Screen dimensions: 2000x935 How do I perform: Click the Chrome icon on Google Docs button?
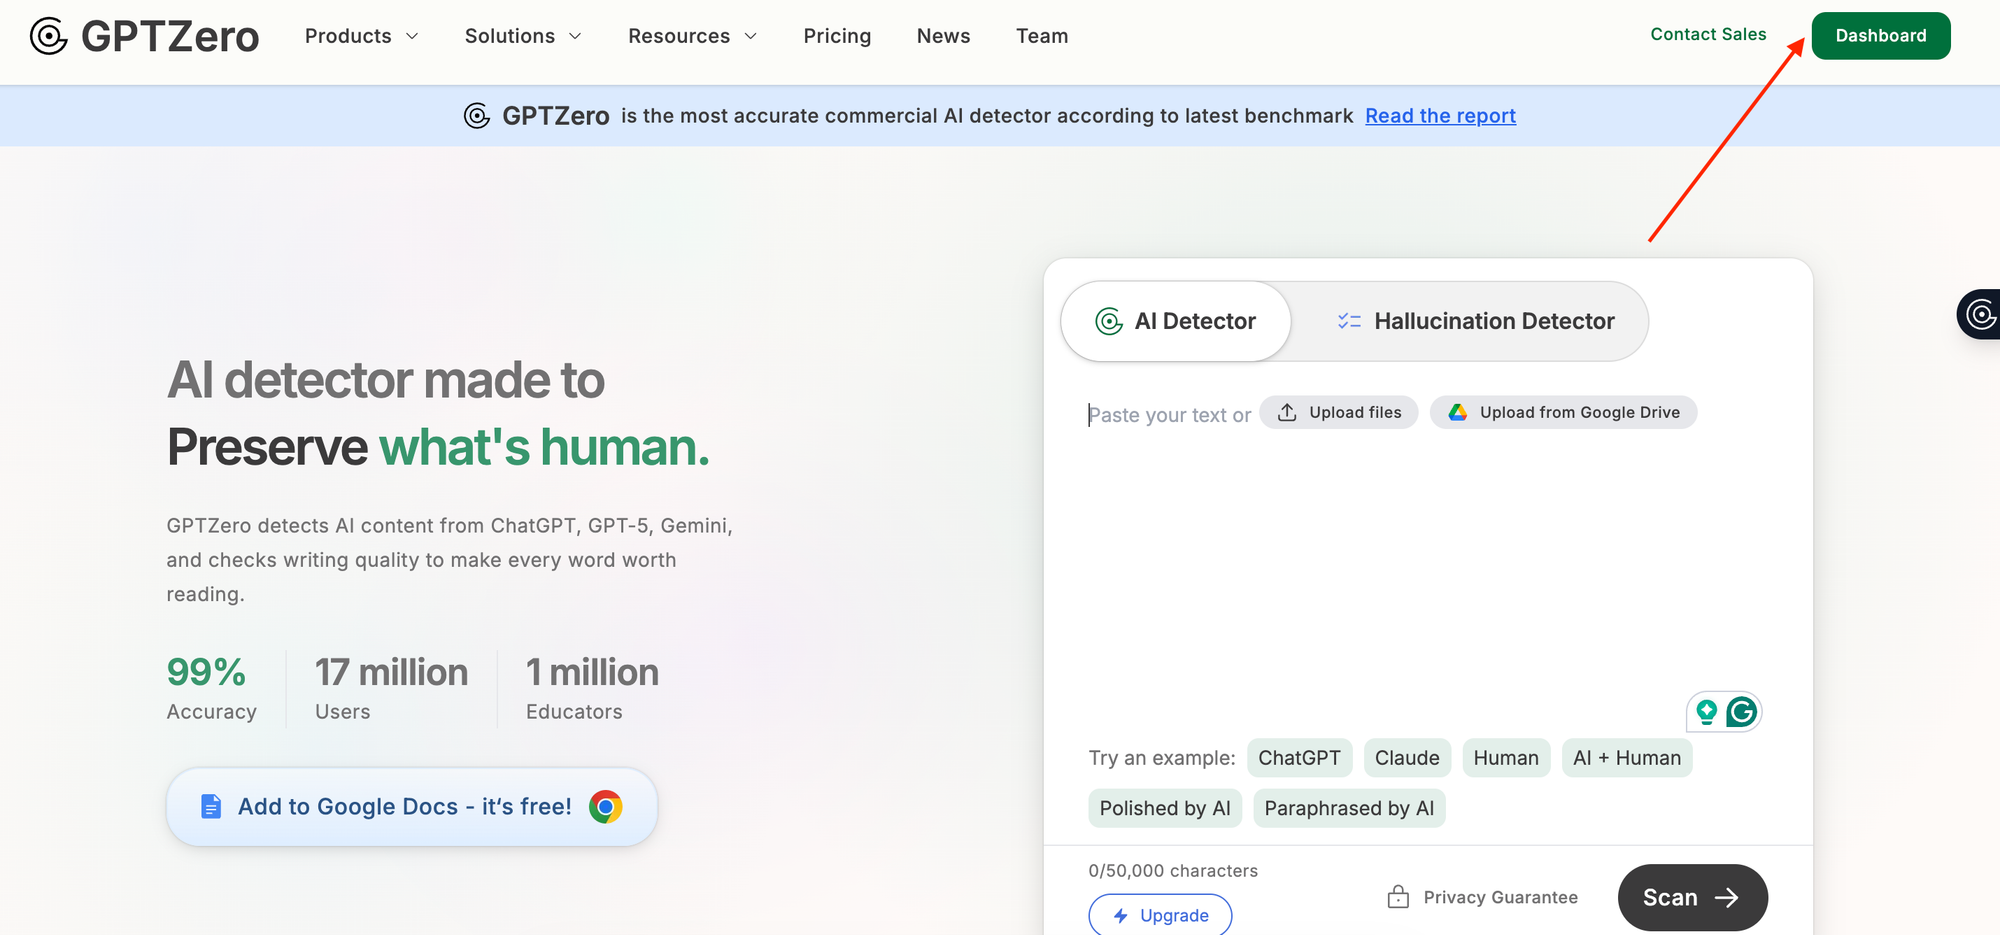(606, 807)
